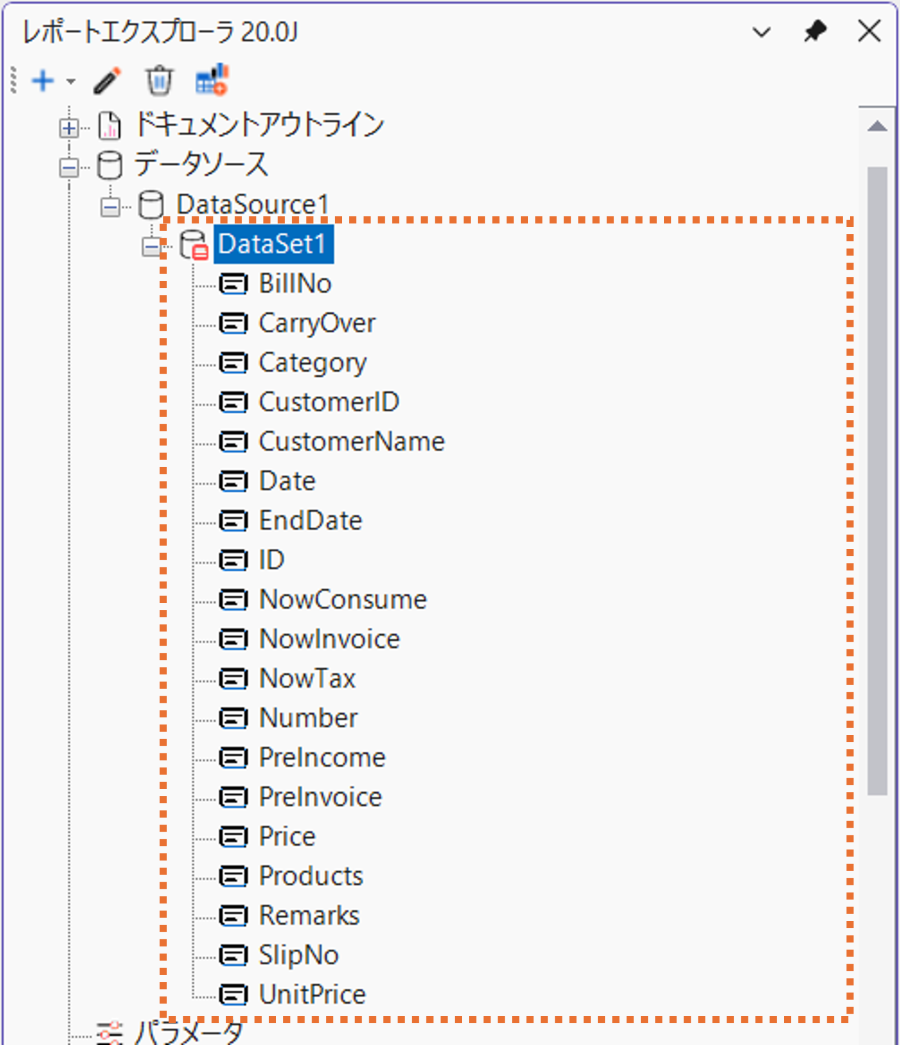
Task: Open the panel options chevron menu
Action: [762, 32]
